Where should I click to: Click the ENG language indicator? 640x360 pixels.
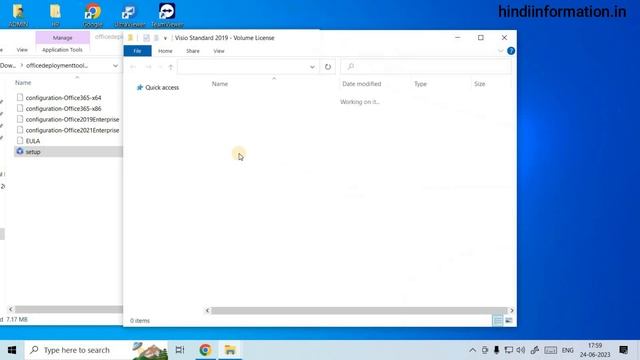tap(567, 350)
